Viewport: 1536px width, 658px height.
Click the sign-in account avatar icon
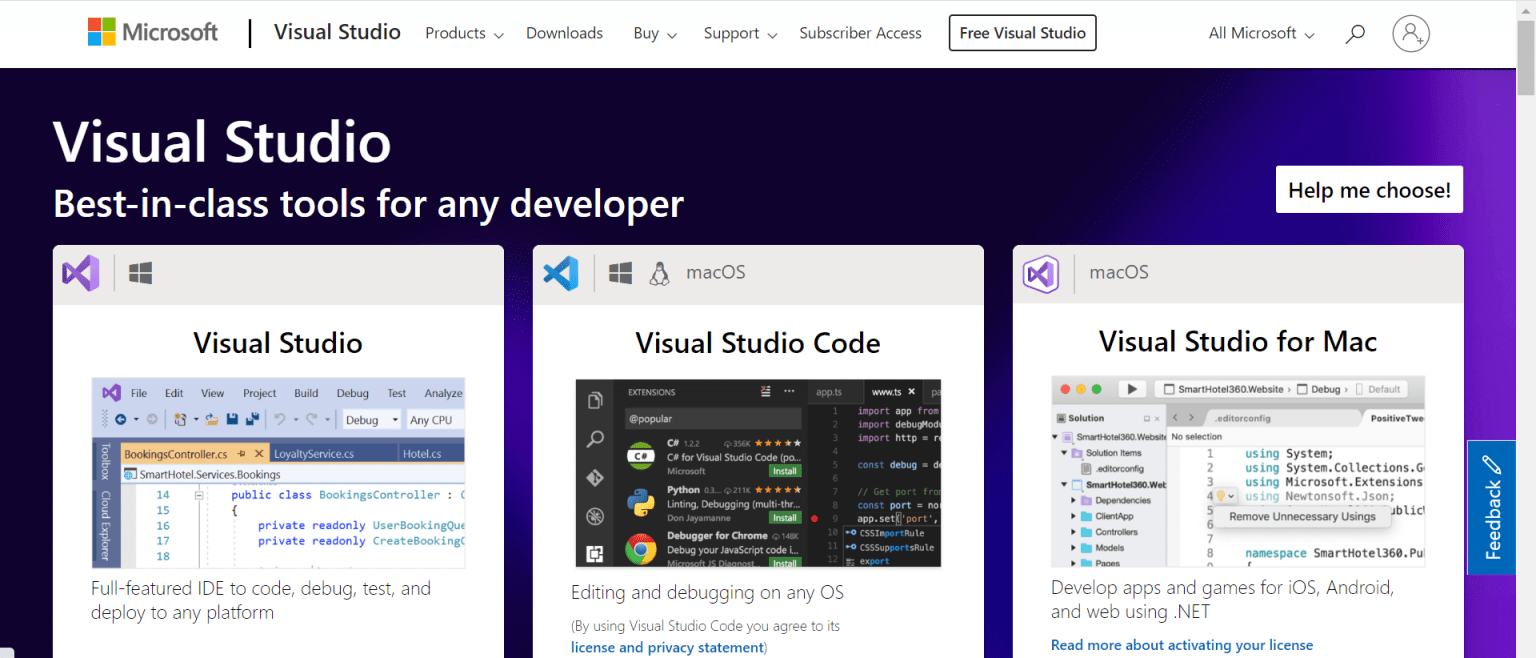[1410, 33]
